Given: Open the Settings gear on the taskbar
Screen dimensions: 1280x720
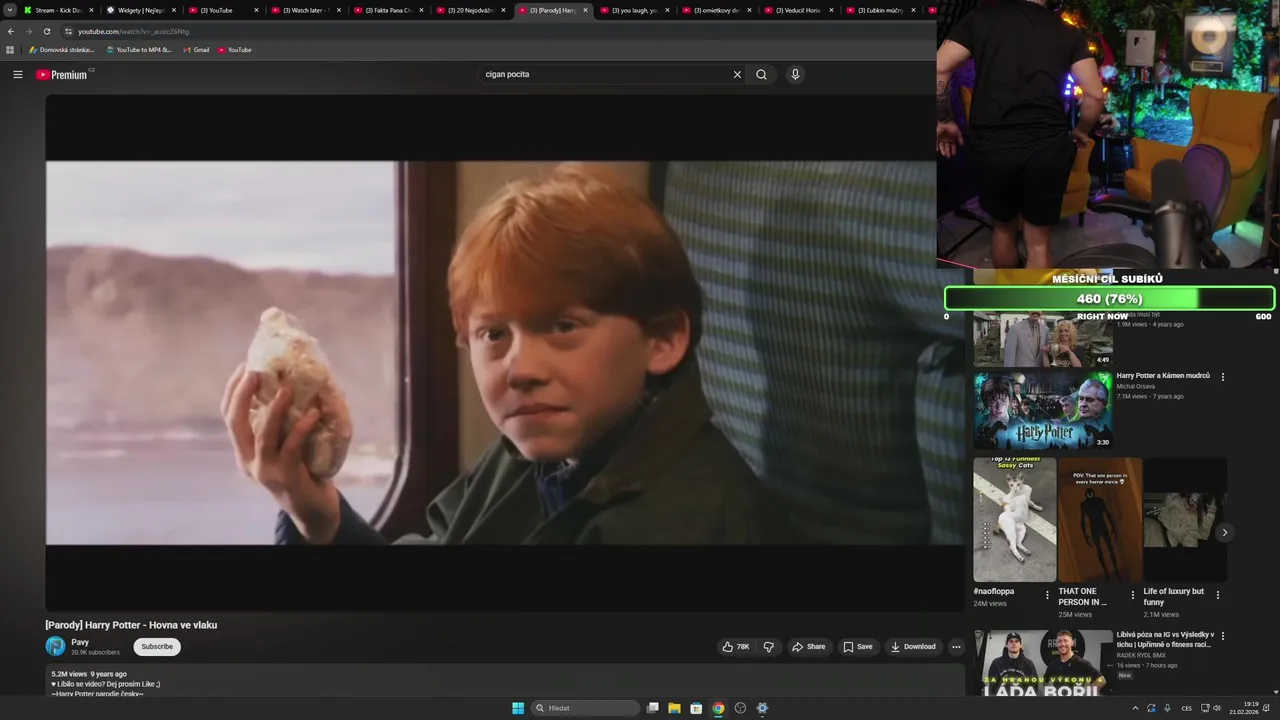Looking at the screenshot, I should point(762,708).
